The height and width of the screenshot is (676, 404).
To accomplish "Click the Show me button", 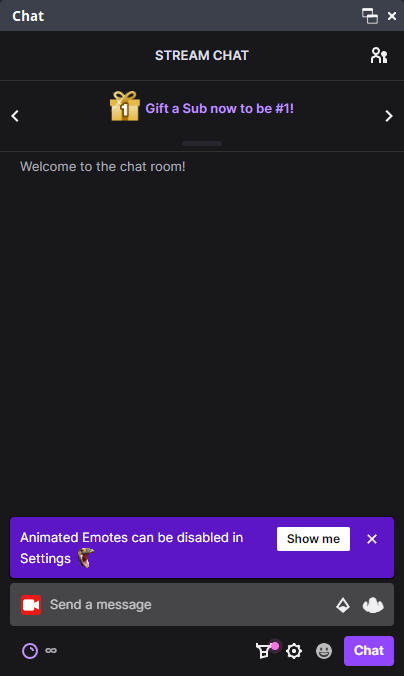I will (x=313, y=539).
